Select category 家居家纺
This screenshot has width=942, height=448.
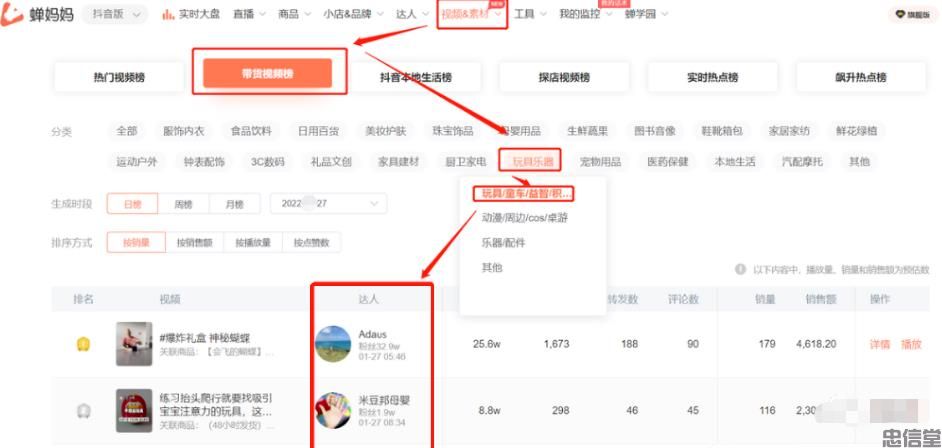(789, 131)
